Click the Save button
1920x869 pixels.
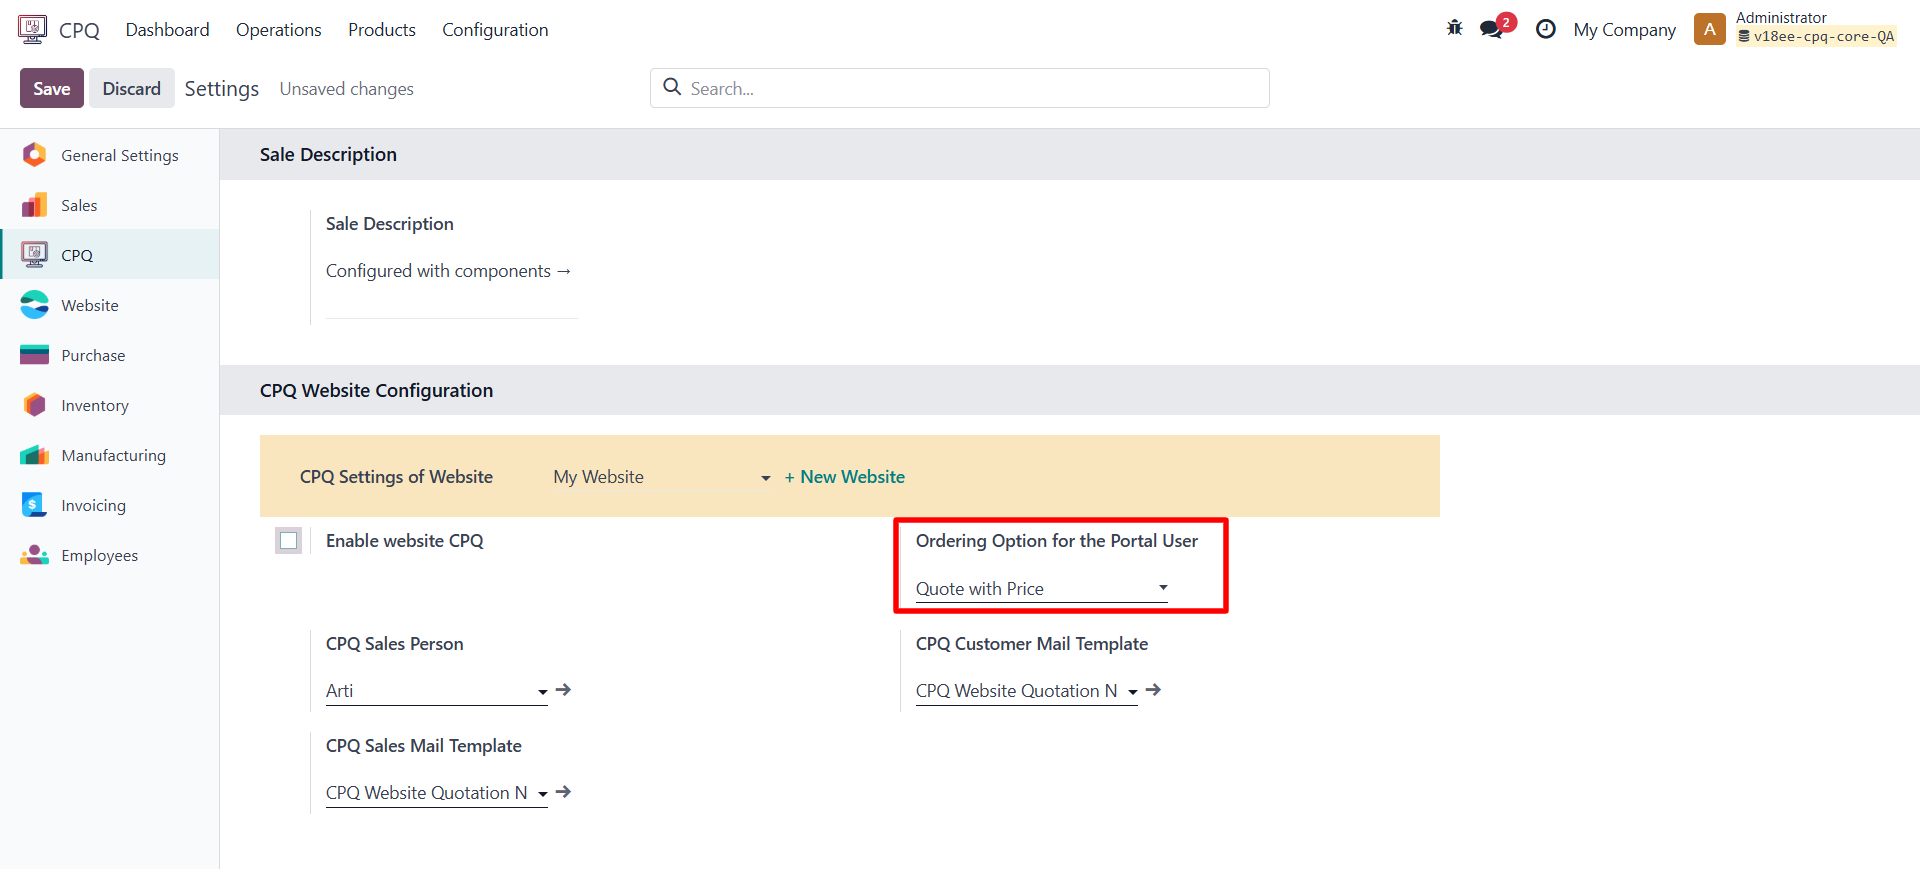(x=51, y=88)
